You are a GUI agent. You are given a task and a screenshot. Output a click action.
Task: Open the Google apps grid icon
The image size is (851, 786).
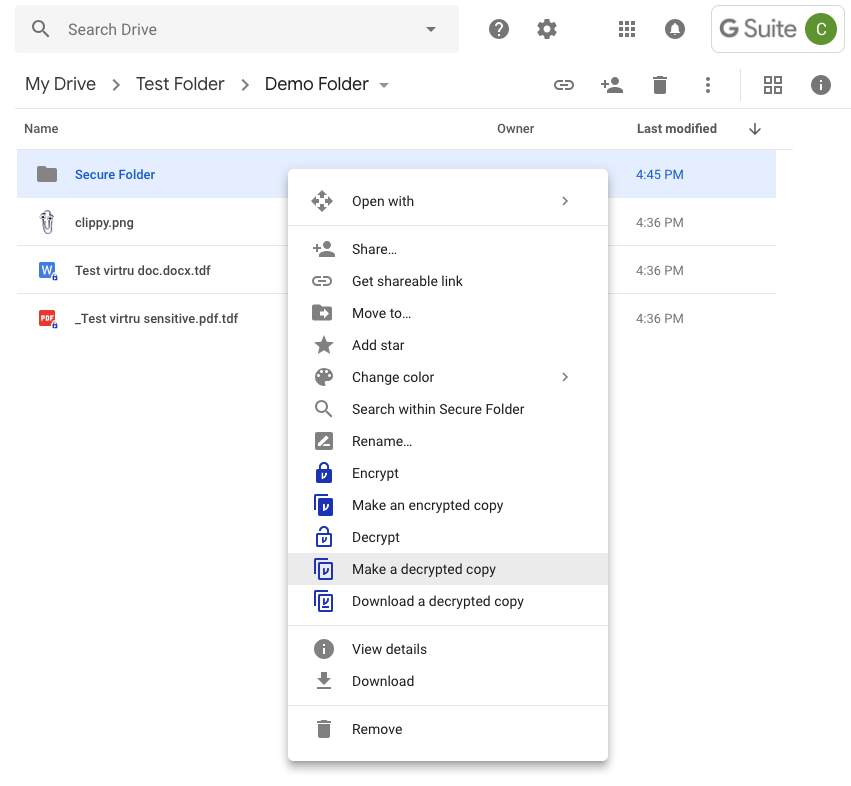pyautogui.click(x=627, y=29)
